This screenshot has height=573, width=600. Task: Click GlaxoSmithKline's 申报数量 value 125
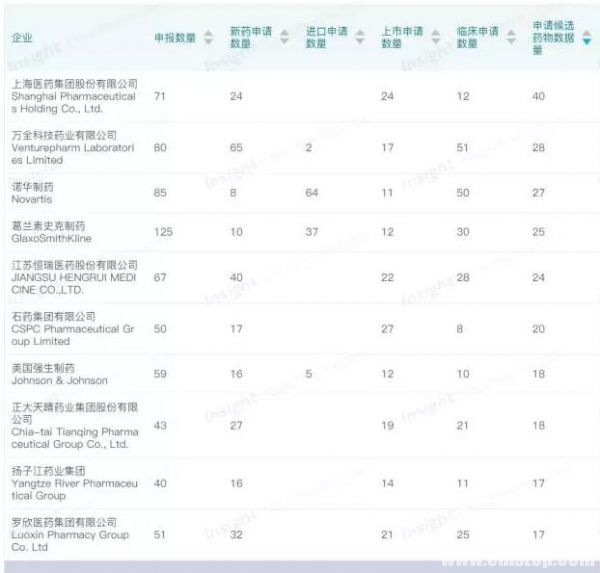[163, 232]
